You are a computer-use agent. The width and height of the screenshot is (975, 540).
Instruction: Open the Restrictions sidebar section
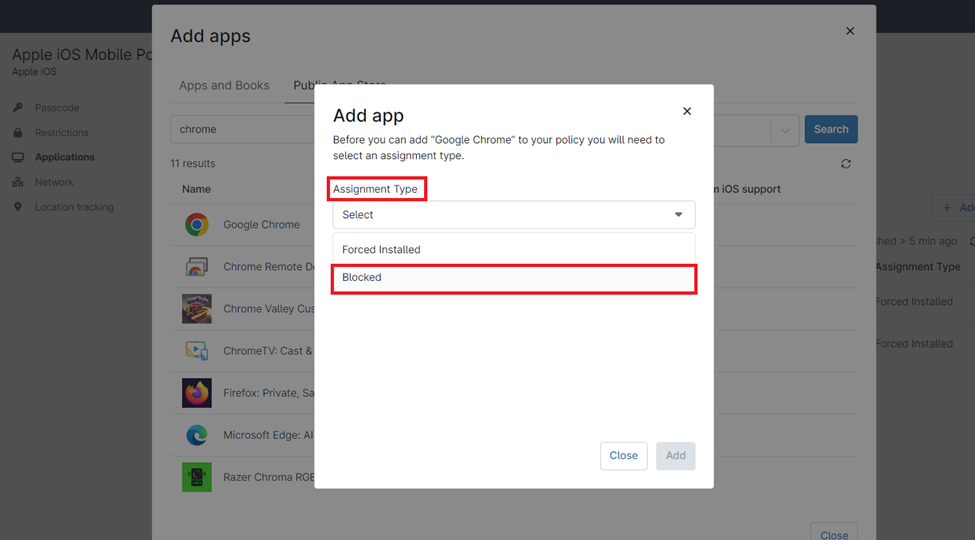coord(62,133)
